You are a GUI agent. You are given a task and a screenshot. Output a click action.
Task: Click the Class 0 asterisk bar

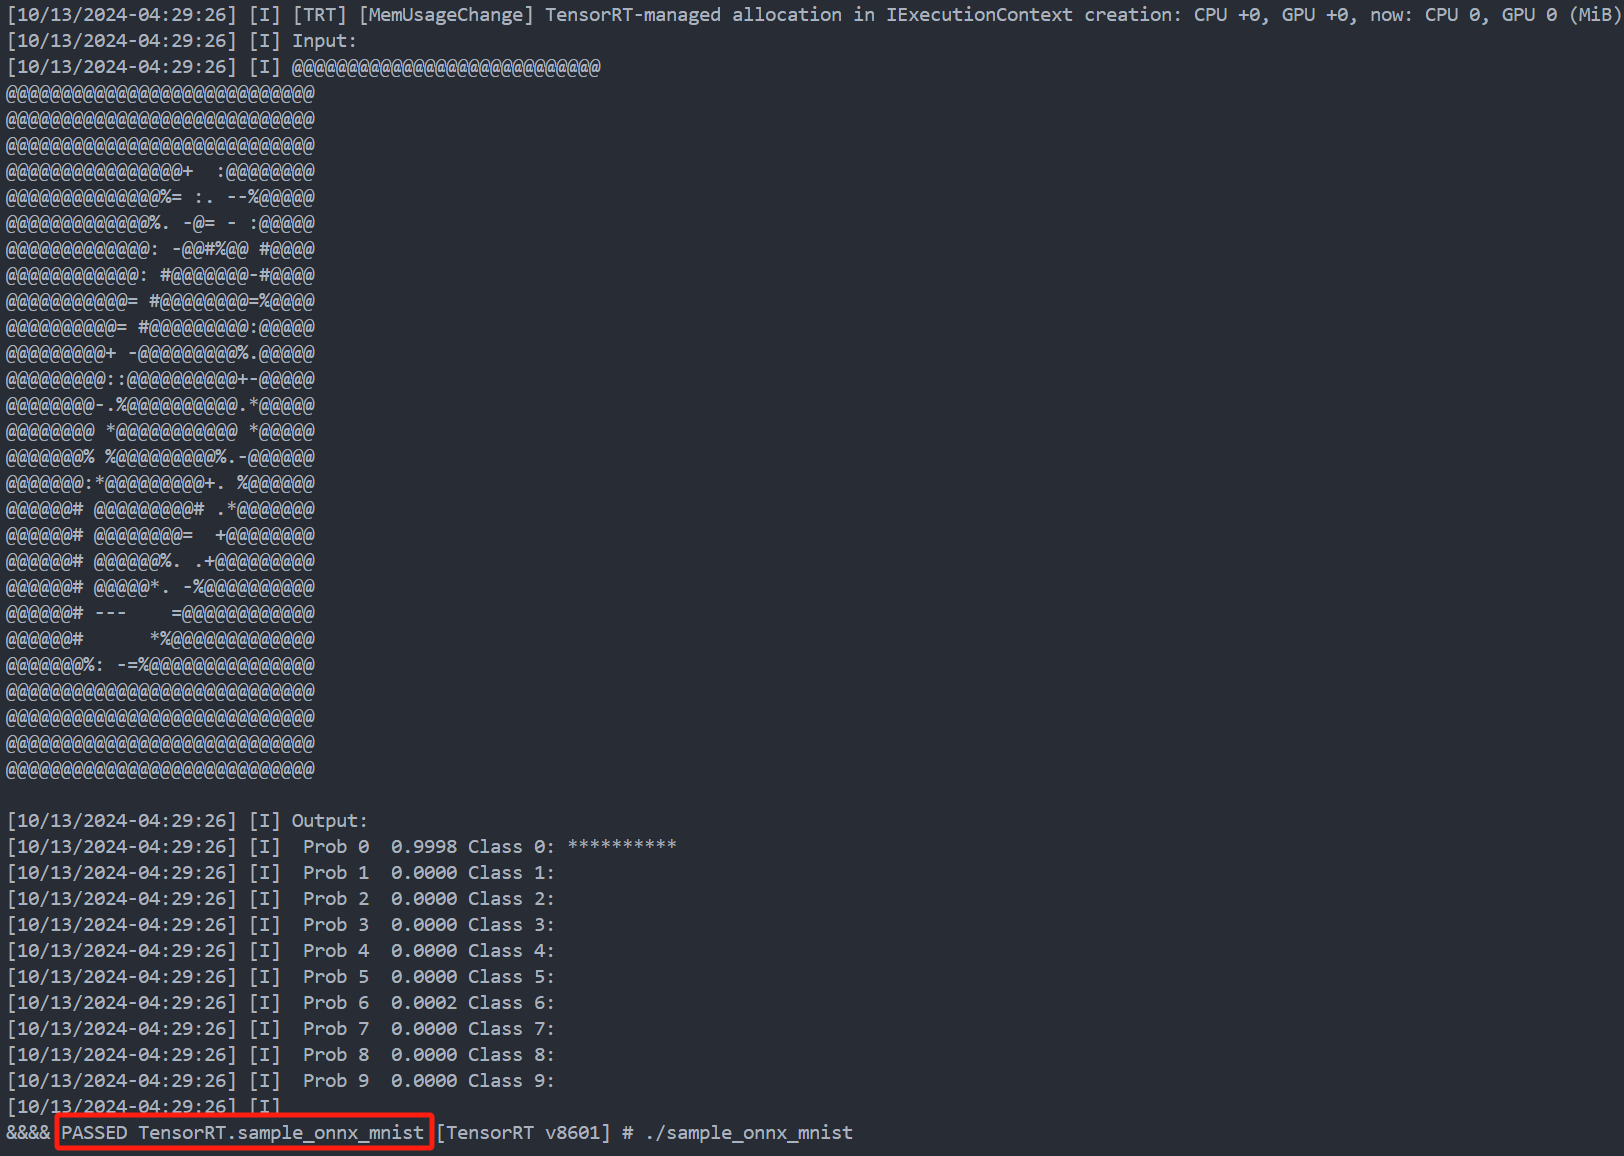(622, 846)
